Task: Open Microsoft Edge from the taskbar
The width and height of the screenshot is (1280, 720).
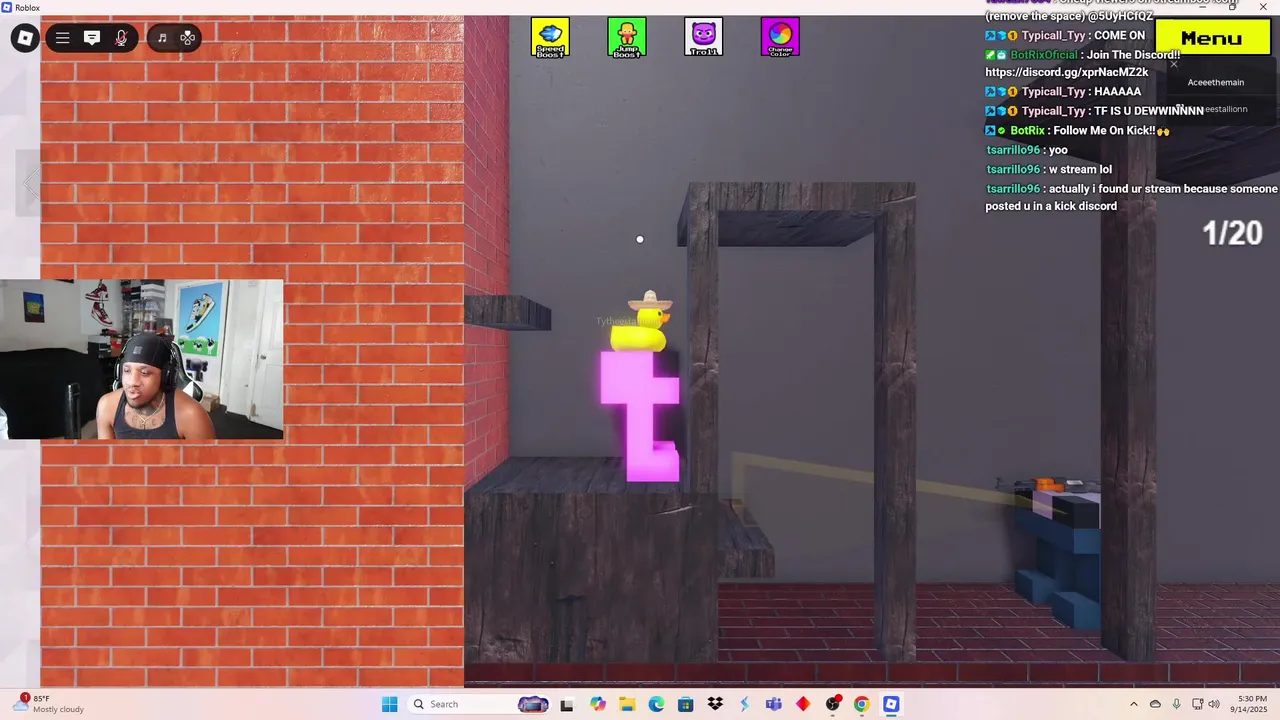Action: click(x=656, y=704)
